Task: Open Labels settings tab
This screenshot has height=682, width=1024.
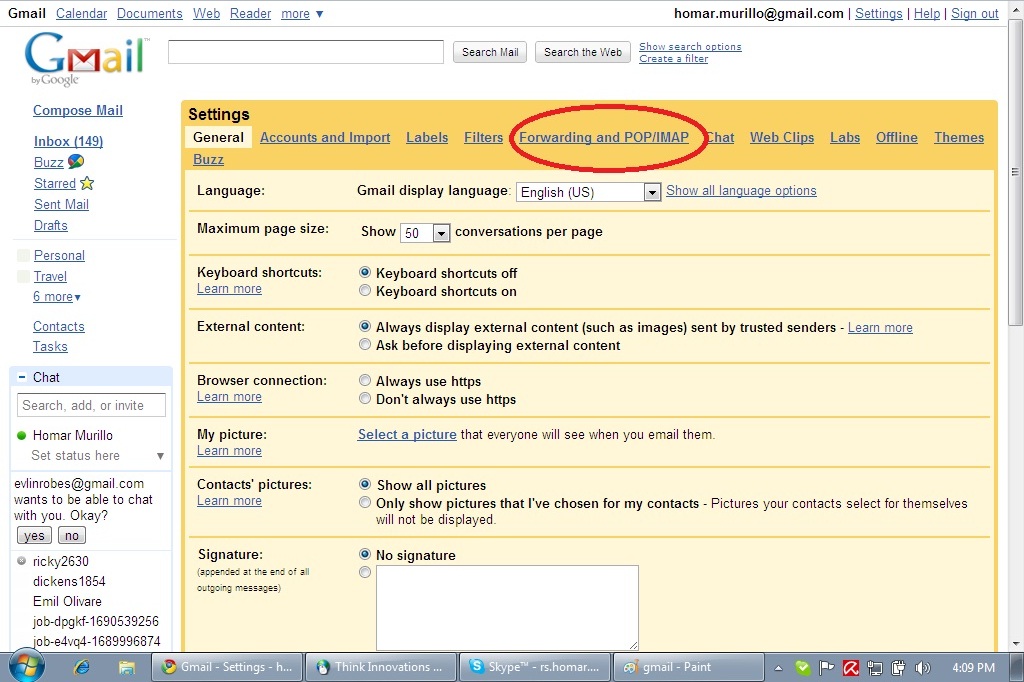Action: 427,138
